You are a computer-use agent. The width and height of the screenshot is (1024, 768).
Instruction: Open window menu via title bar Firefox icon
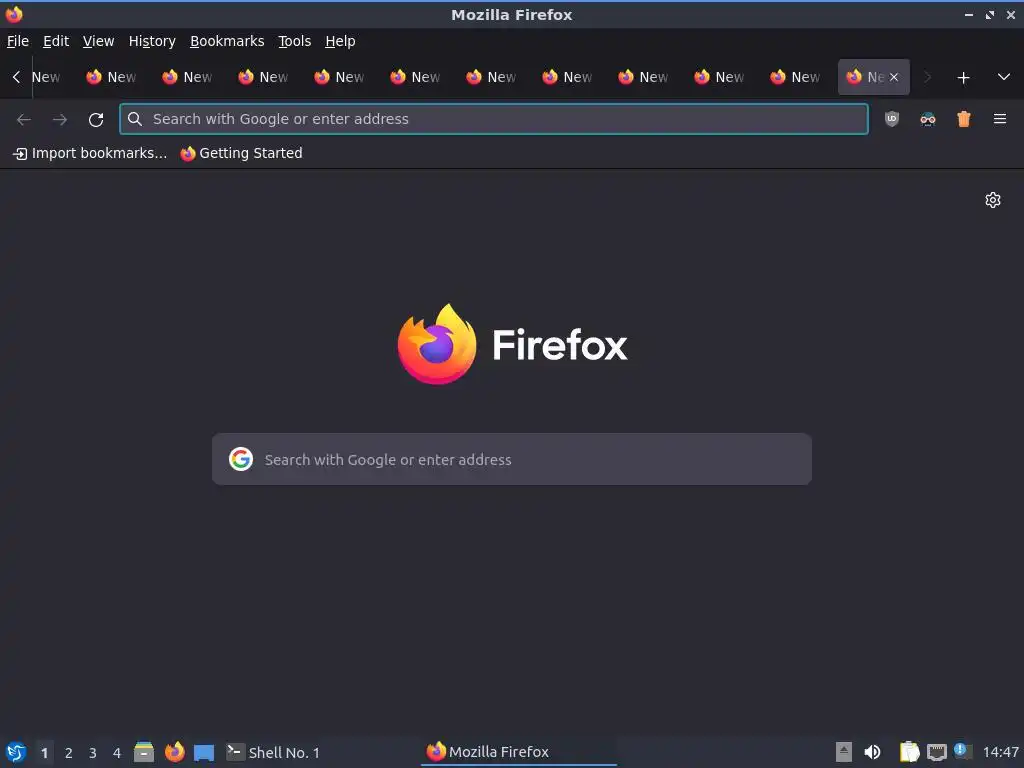click(x=14, y=14)
